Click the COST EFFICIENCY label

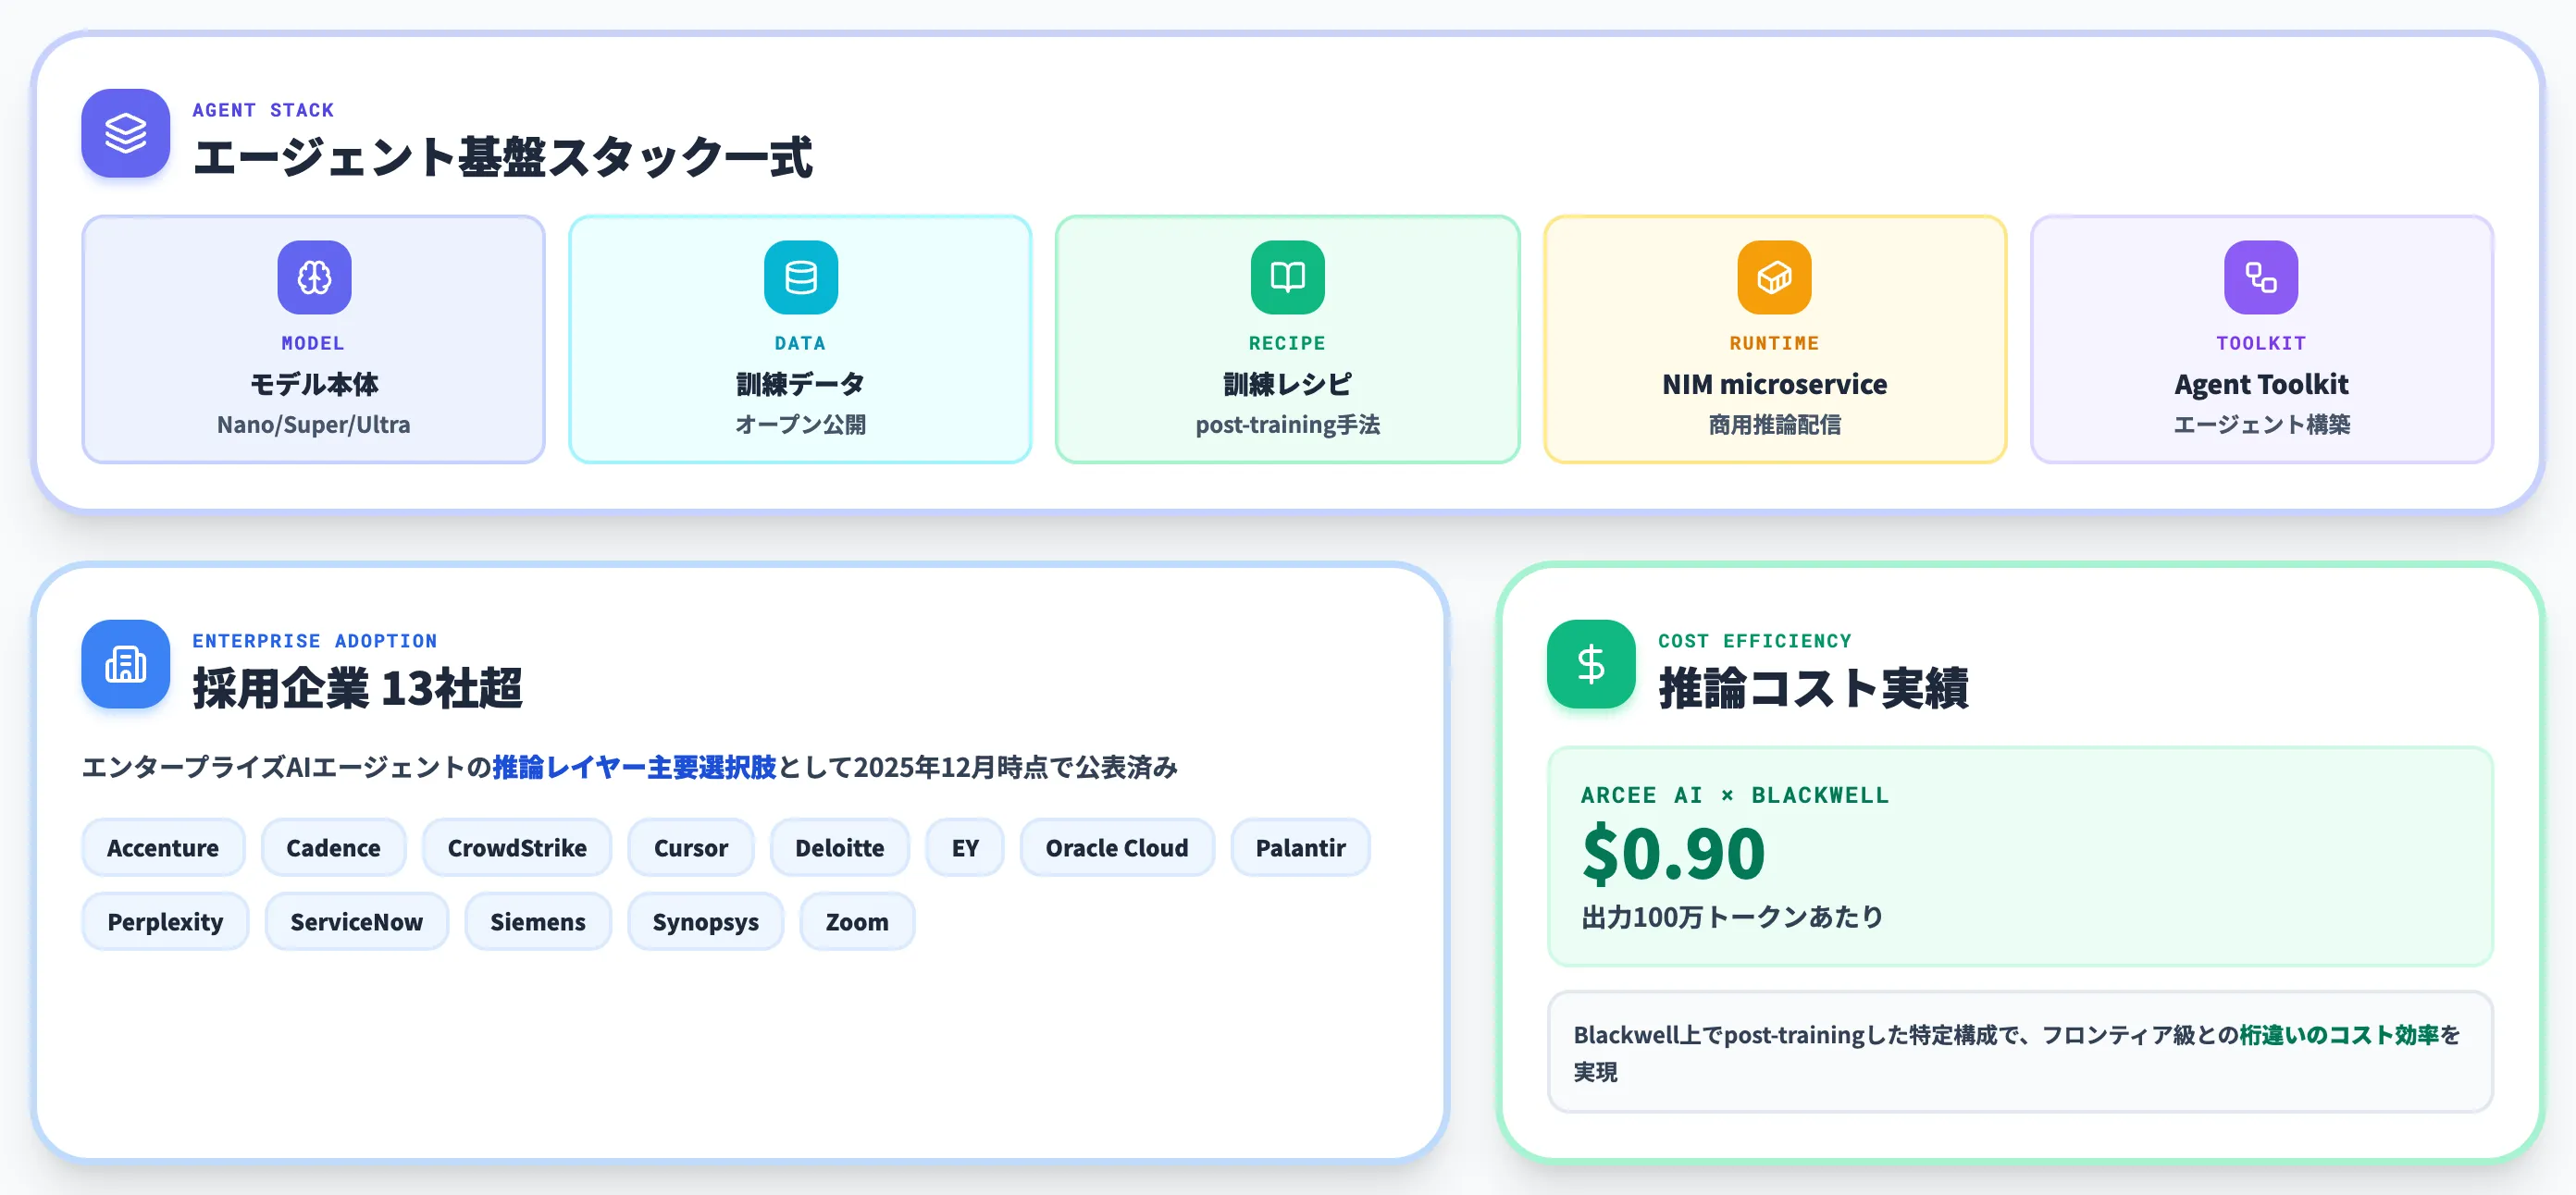[x=1754, y=641]
